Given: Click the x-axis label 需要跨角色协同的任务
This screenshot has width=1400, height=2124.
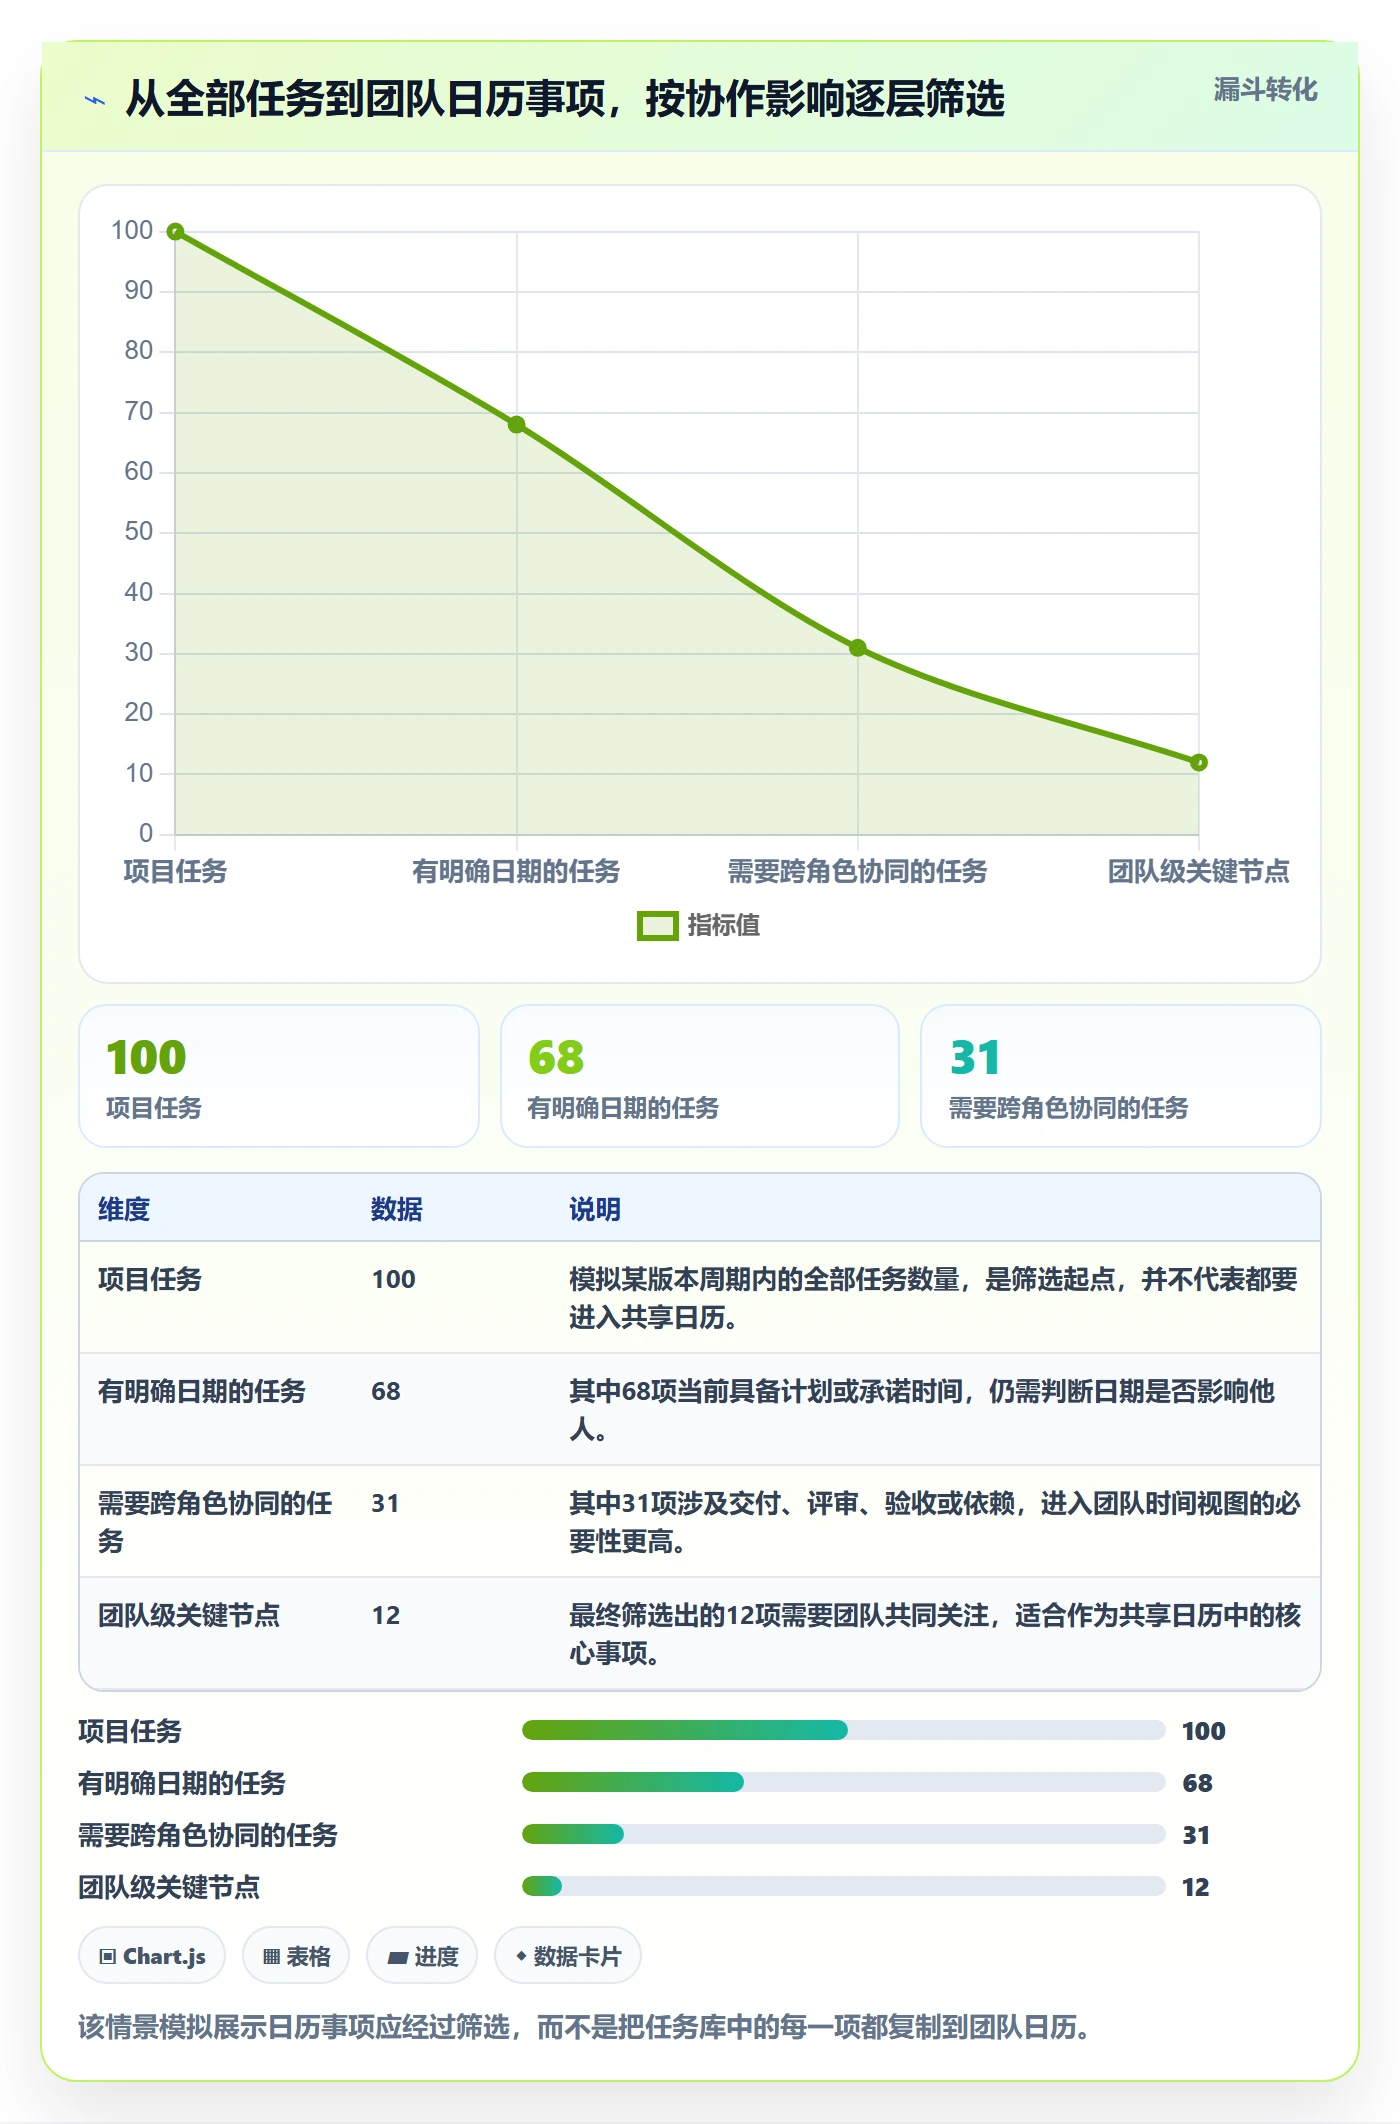Looking at the screenshot, I should tap(857, 871).
